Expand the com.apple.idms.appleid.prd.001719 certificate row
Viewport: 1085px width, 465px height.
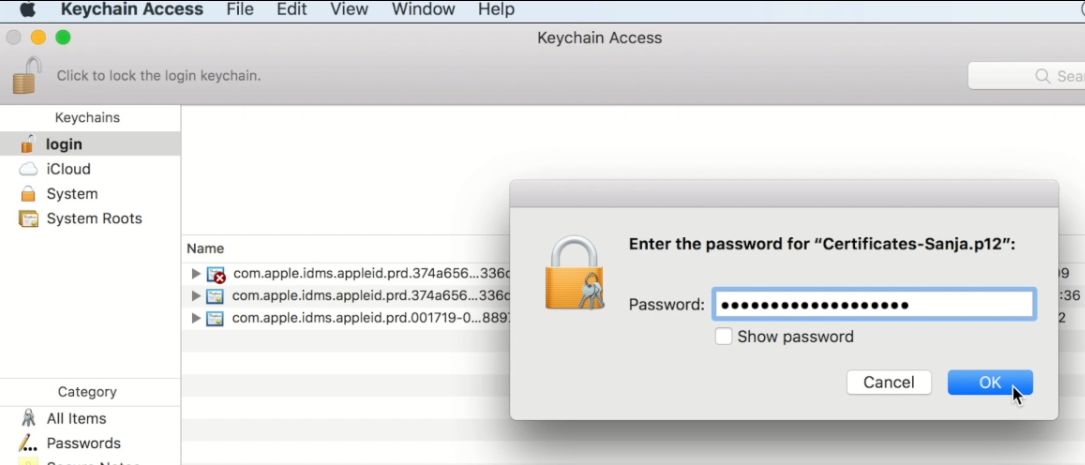(196, 318)
